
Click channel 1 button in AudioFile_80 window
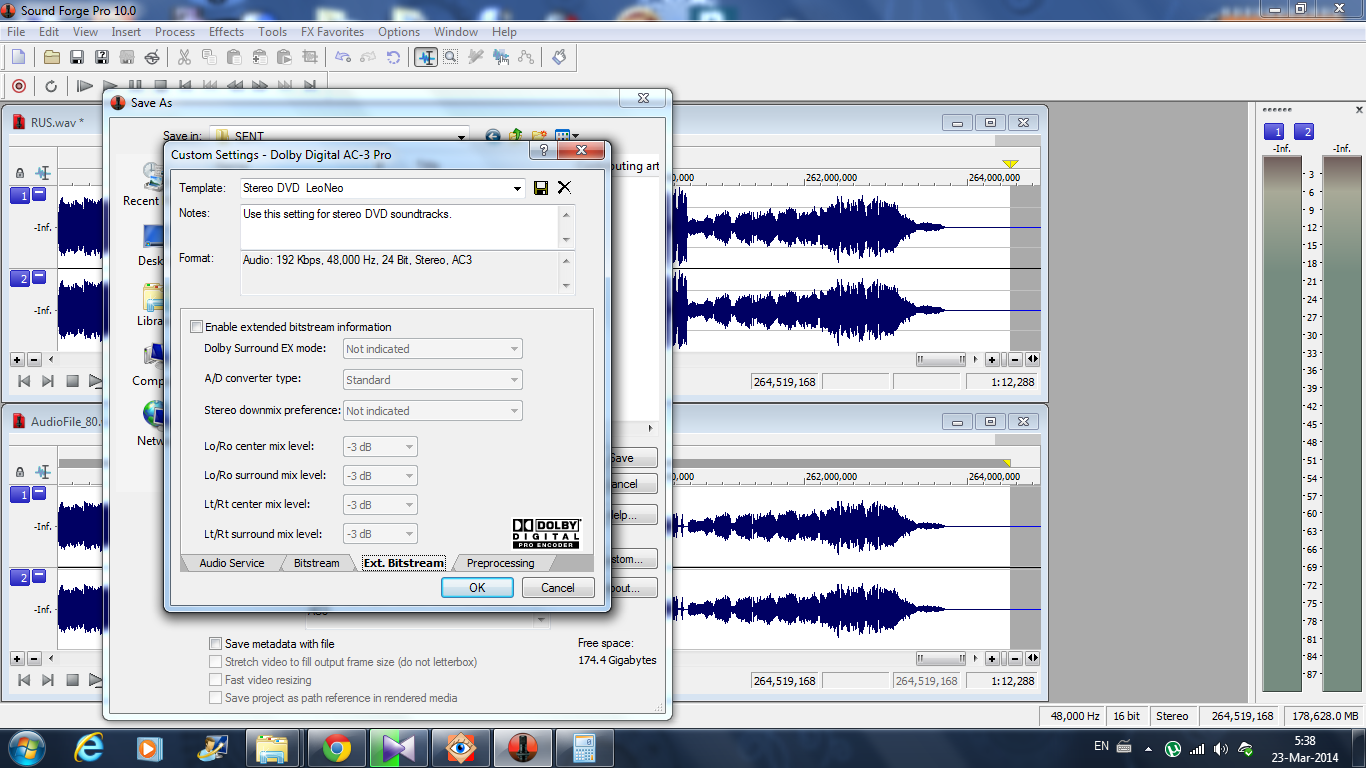pyautogui.click(x=20, y=494)
